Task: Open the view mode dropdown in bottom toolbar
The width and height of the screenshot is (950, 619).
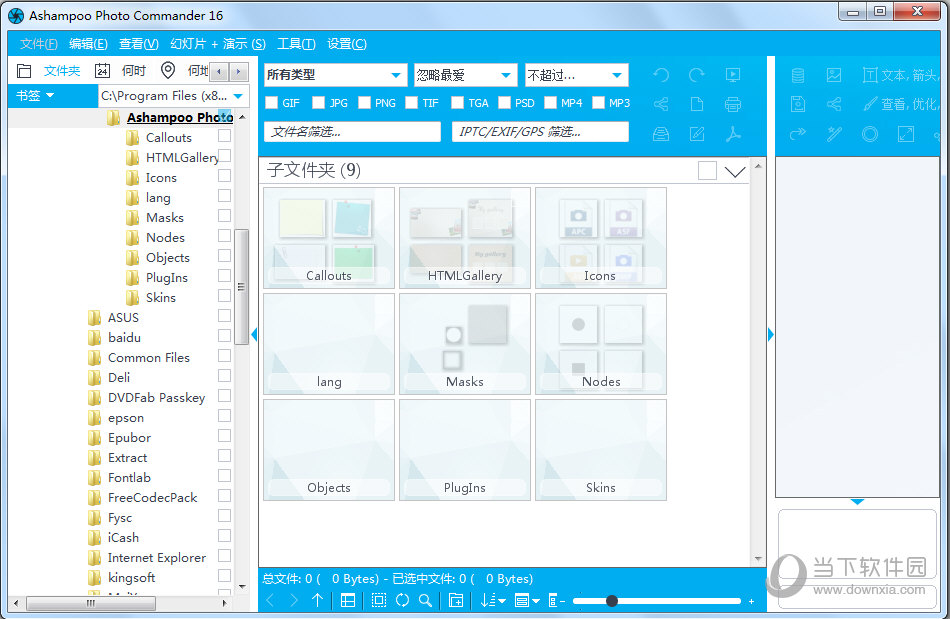Action: point(526,600)
